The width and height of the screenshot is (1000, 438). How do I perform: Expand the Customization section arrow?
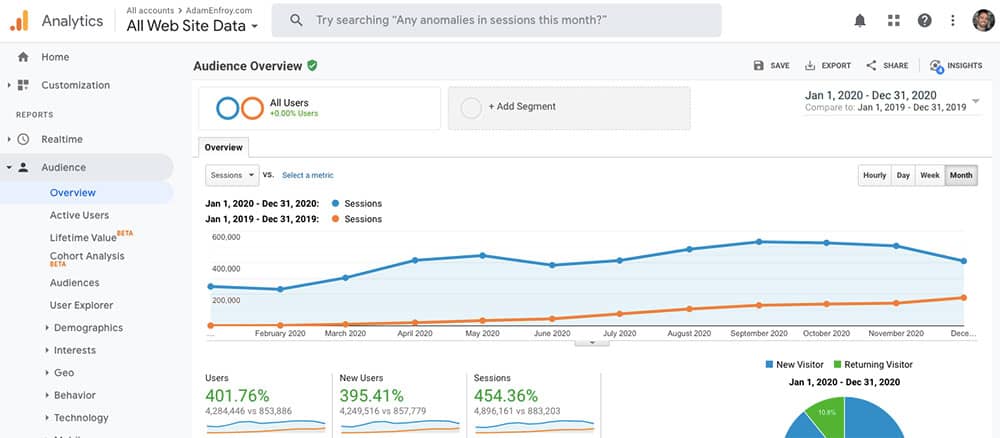(9, 85)
